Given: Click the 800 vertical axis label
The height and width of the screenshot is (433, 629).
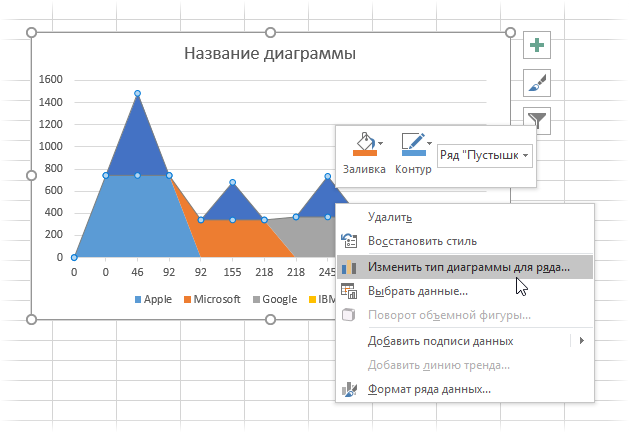Looking at the screenshot, I should click(x=53, y=168).
